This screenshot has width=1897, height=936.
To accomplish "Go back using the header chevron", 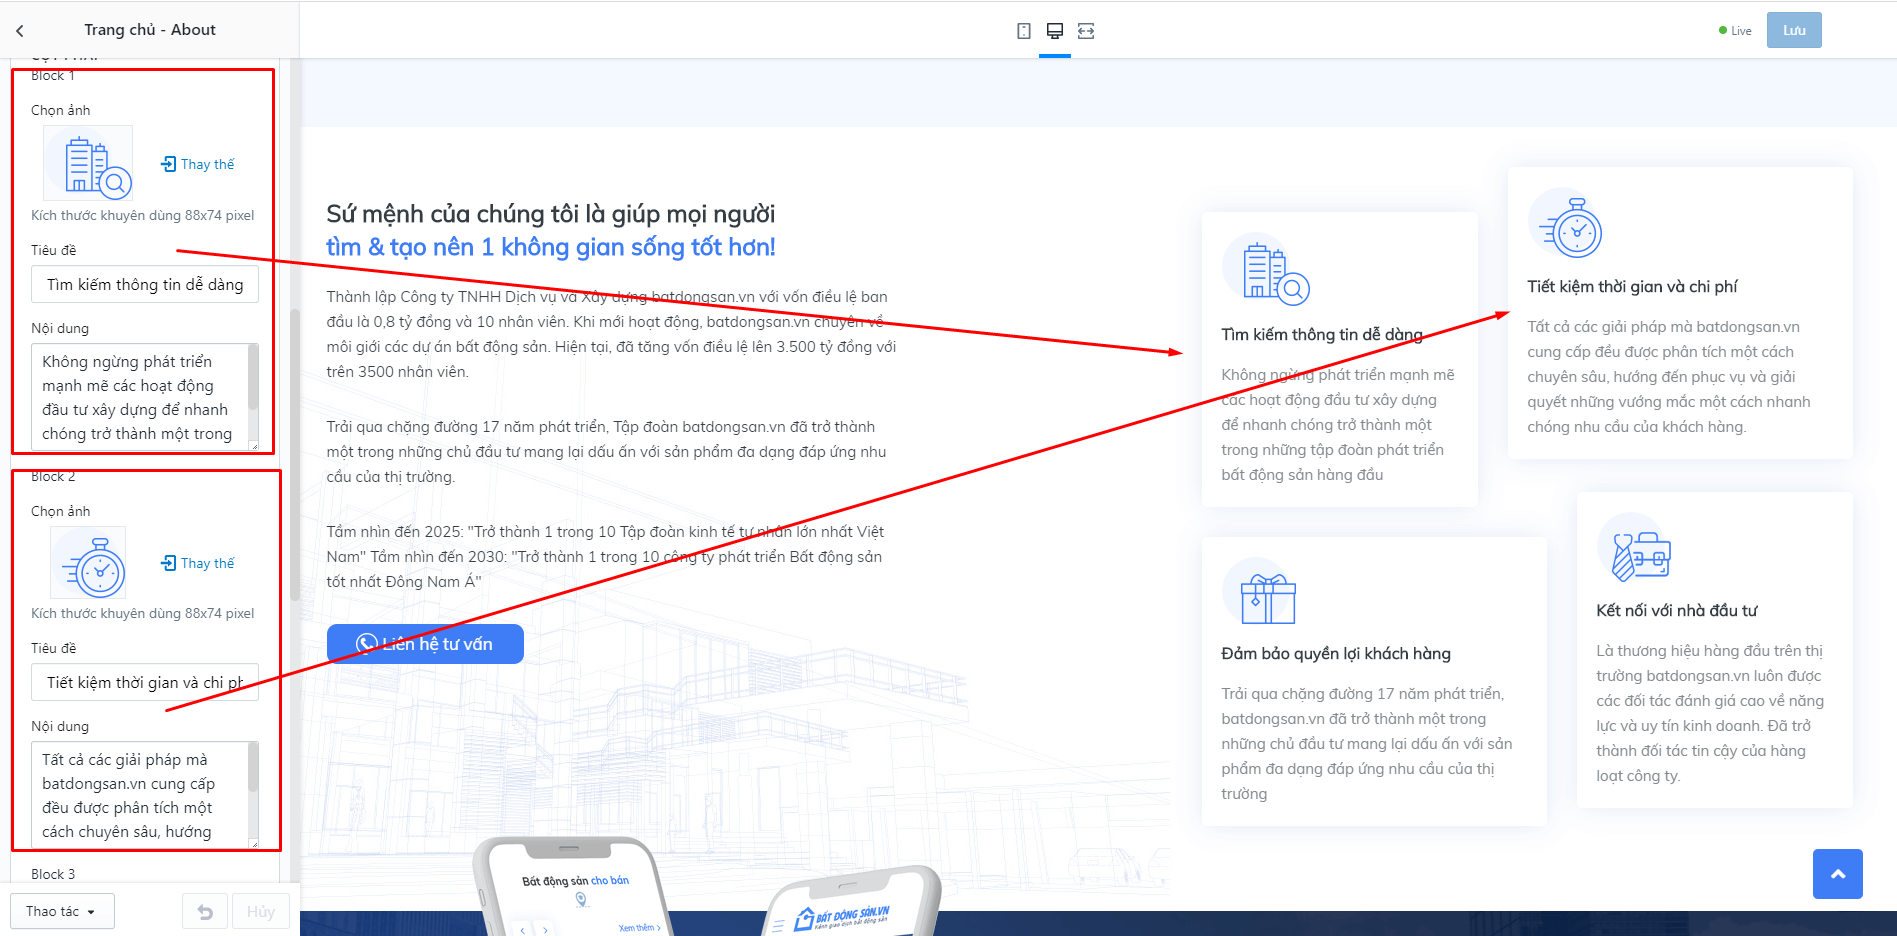I will pyautogui.click(x=20, y=31).
